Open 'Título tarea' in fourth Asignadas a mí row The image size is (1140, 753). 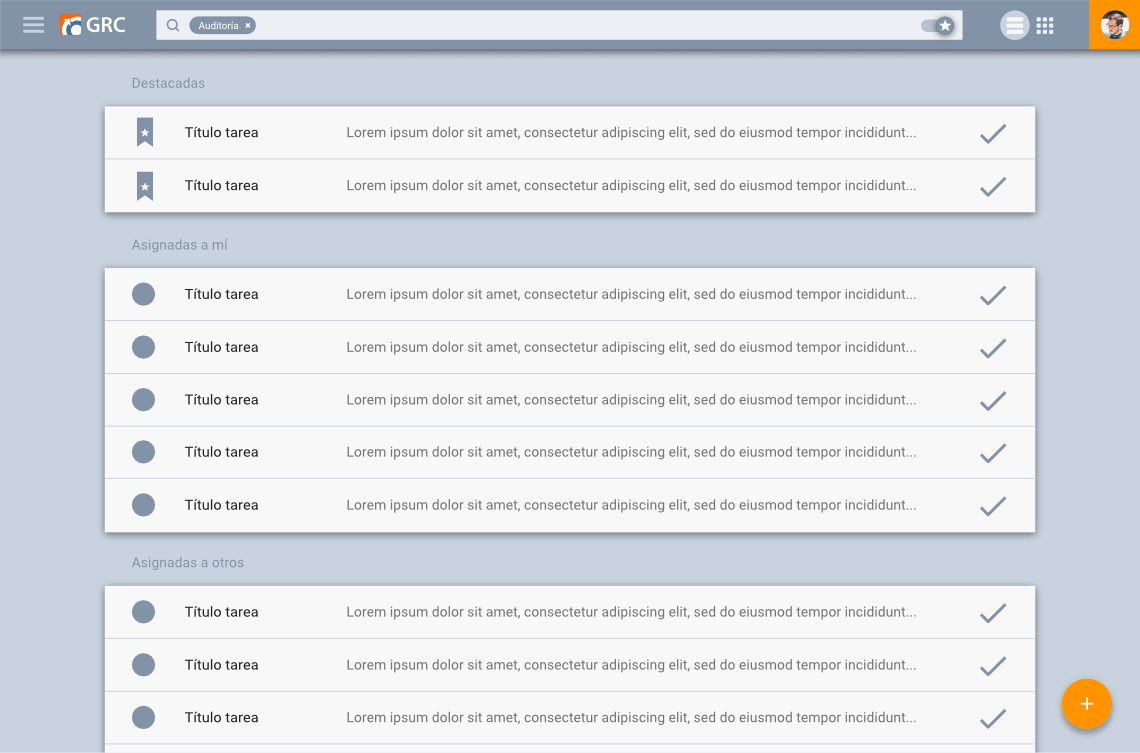(x=221, y=451)
